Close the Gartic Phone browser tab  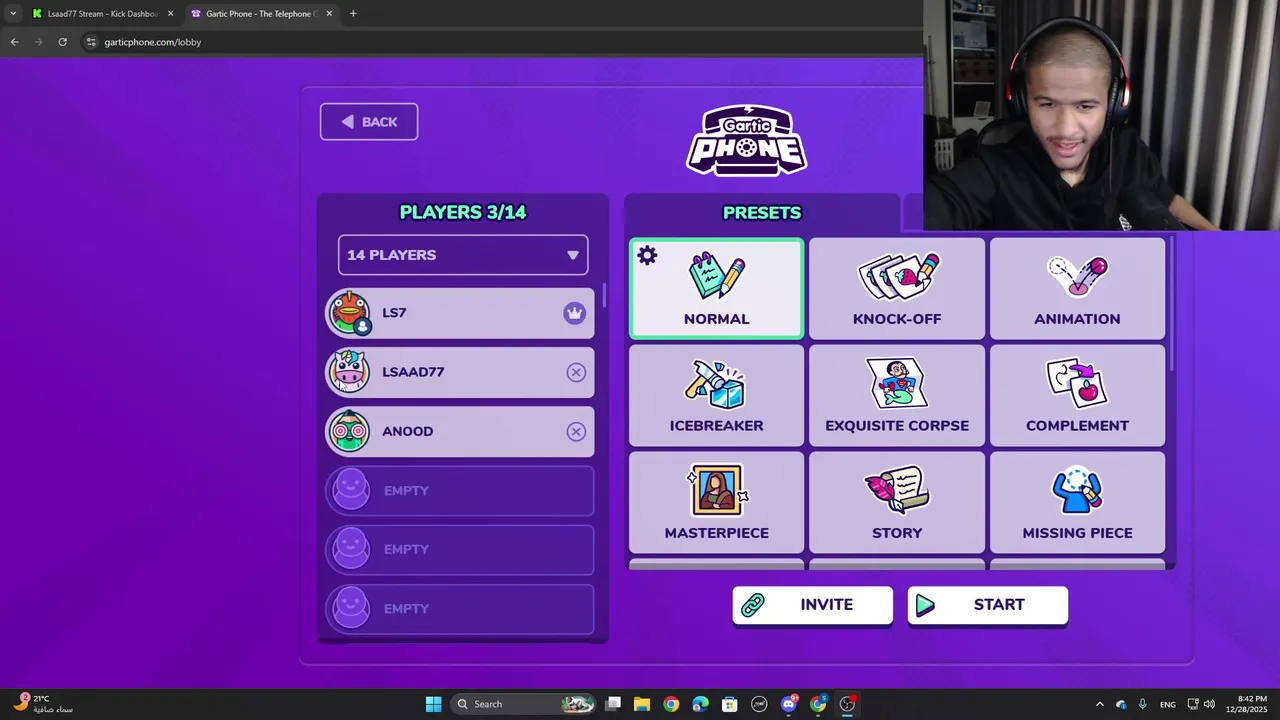pyautogui.click(x=329, y=14)
